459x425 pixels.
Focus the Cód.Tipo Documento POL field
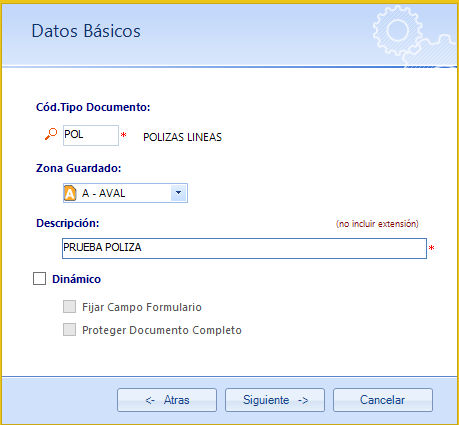coord(91,135)
